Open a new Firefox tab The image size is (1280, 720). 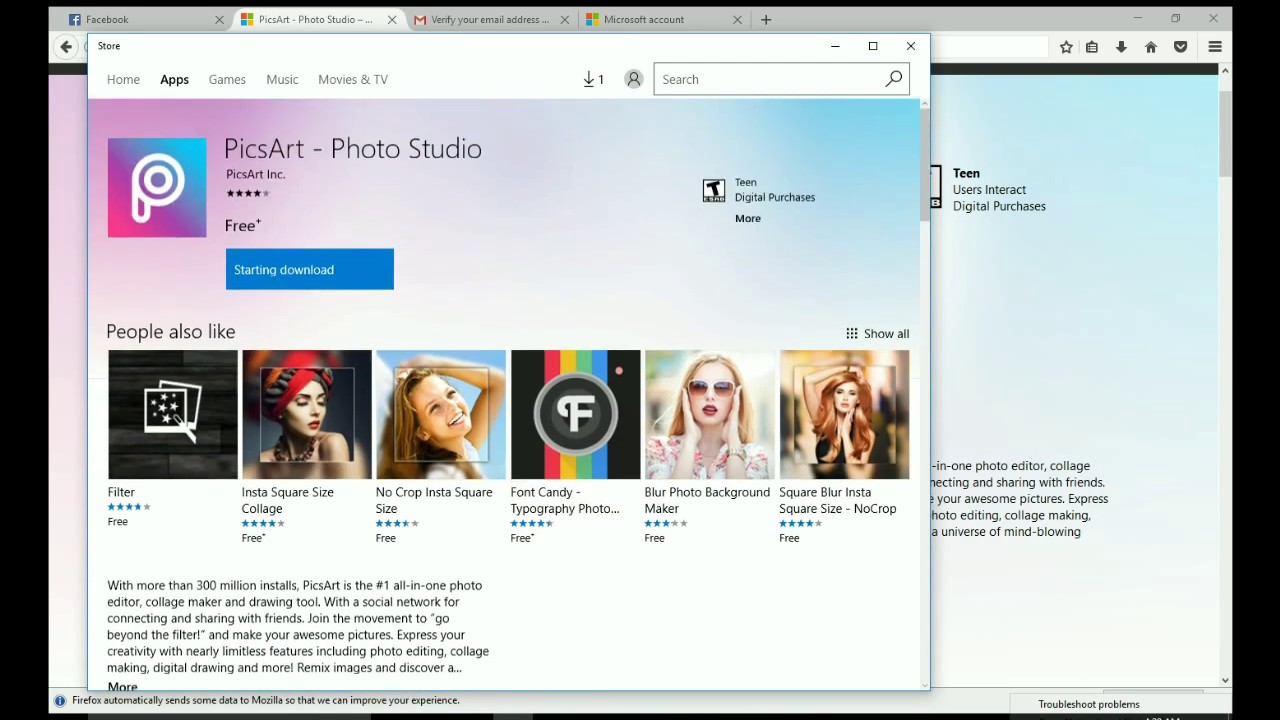coord(766,19)
